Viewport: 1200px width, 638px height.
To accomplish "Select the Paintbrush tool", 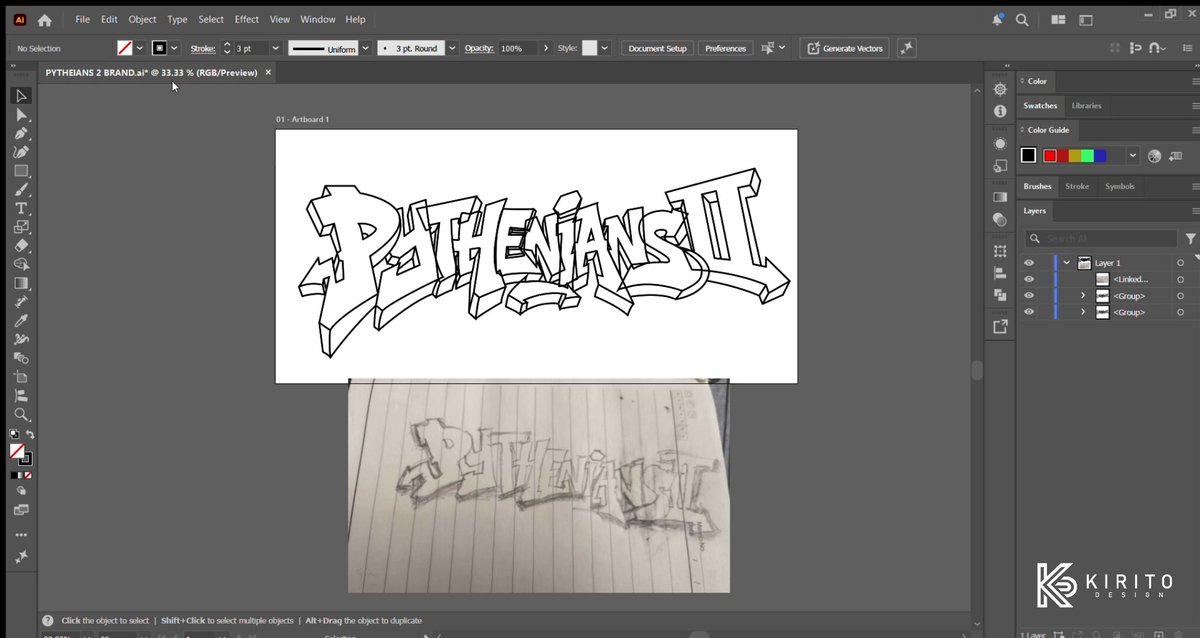I will pos(20,189).
